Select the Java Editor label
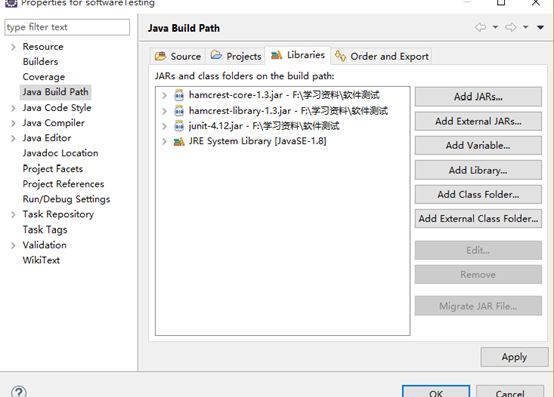 (47, 138)
